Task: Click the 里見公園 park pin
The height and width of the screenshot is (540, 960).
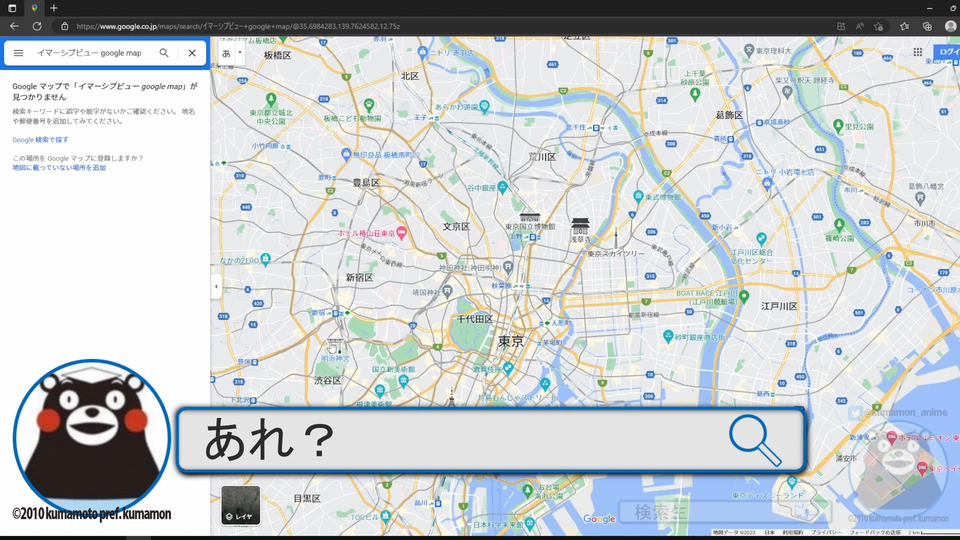Action: (838, 126)
